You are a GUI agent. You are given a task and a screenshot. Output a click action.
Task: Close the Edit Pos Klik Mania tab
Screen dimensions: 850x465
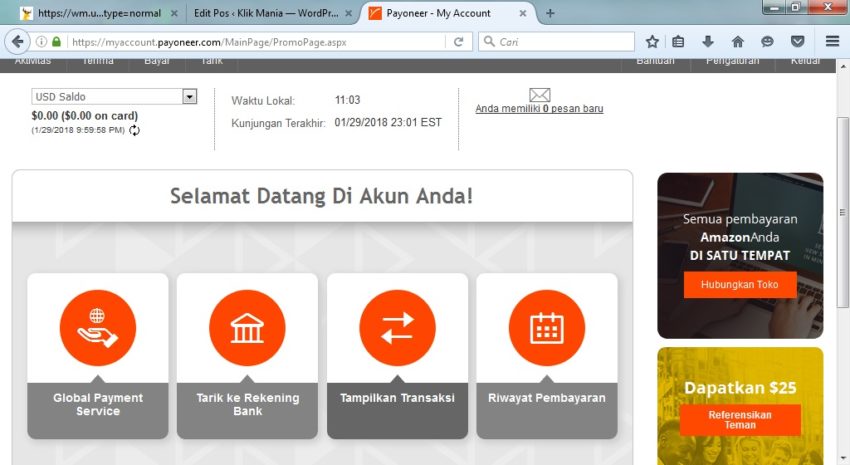pos(349,13)
